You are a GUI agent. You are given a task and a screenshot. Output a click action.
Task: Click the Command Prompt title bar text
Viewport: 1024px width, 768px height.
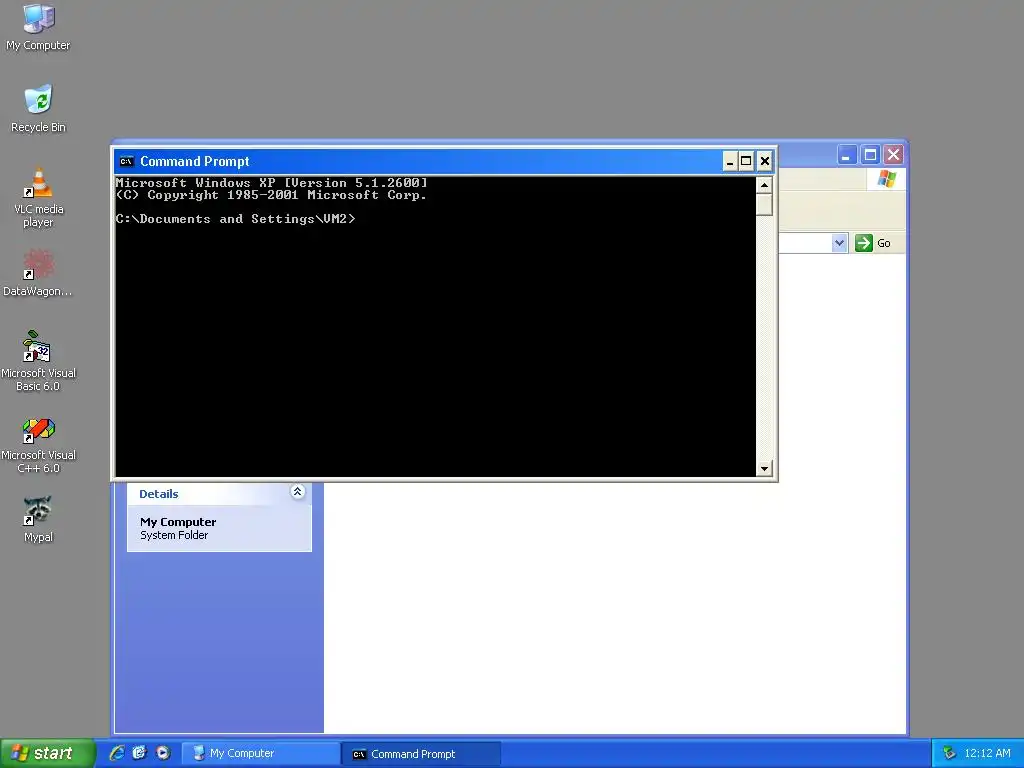click(x=195, y=161)
